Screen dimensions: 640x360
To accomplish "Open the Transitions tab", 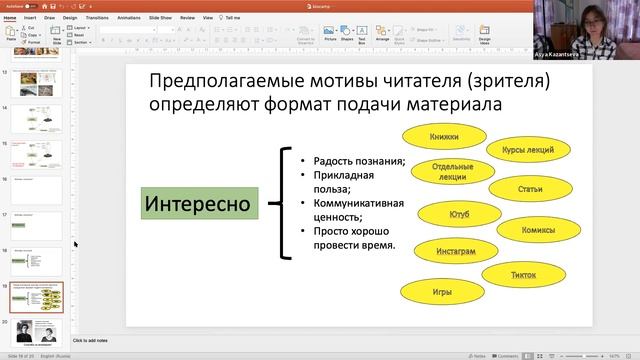I will click(97, 18).
